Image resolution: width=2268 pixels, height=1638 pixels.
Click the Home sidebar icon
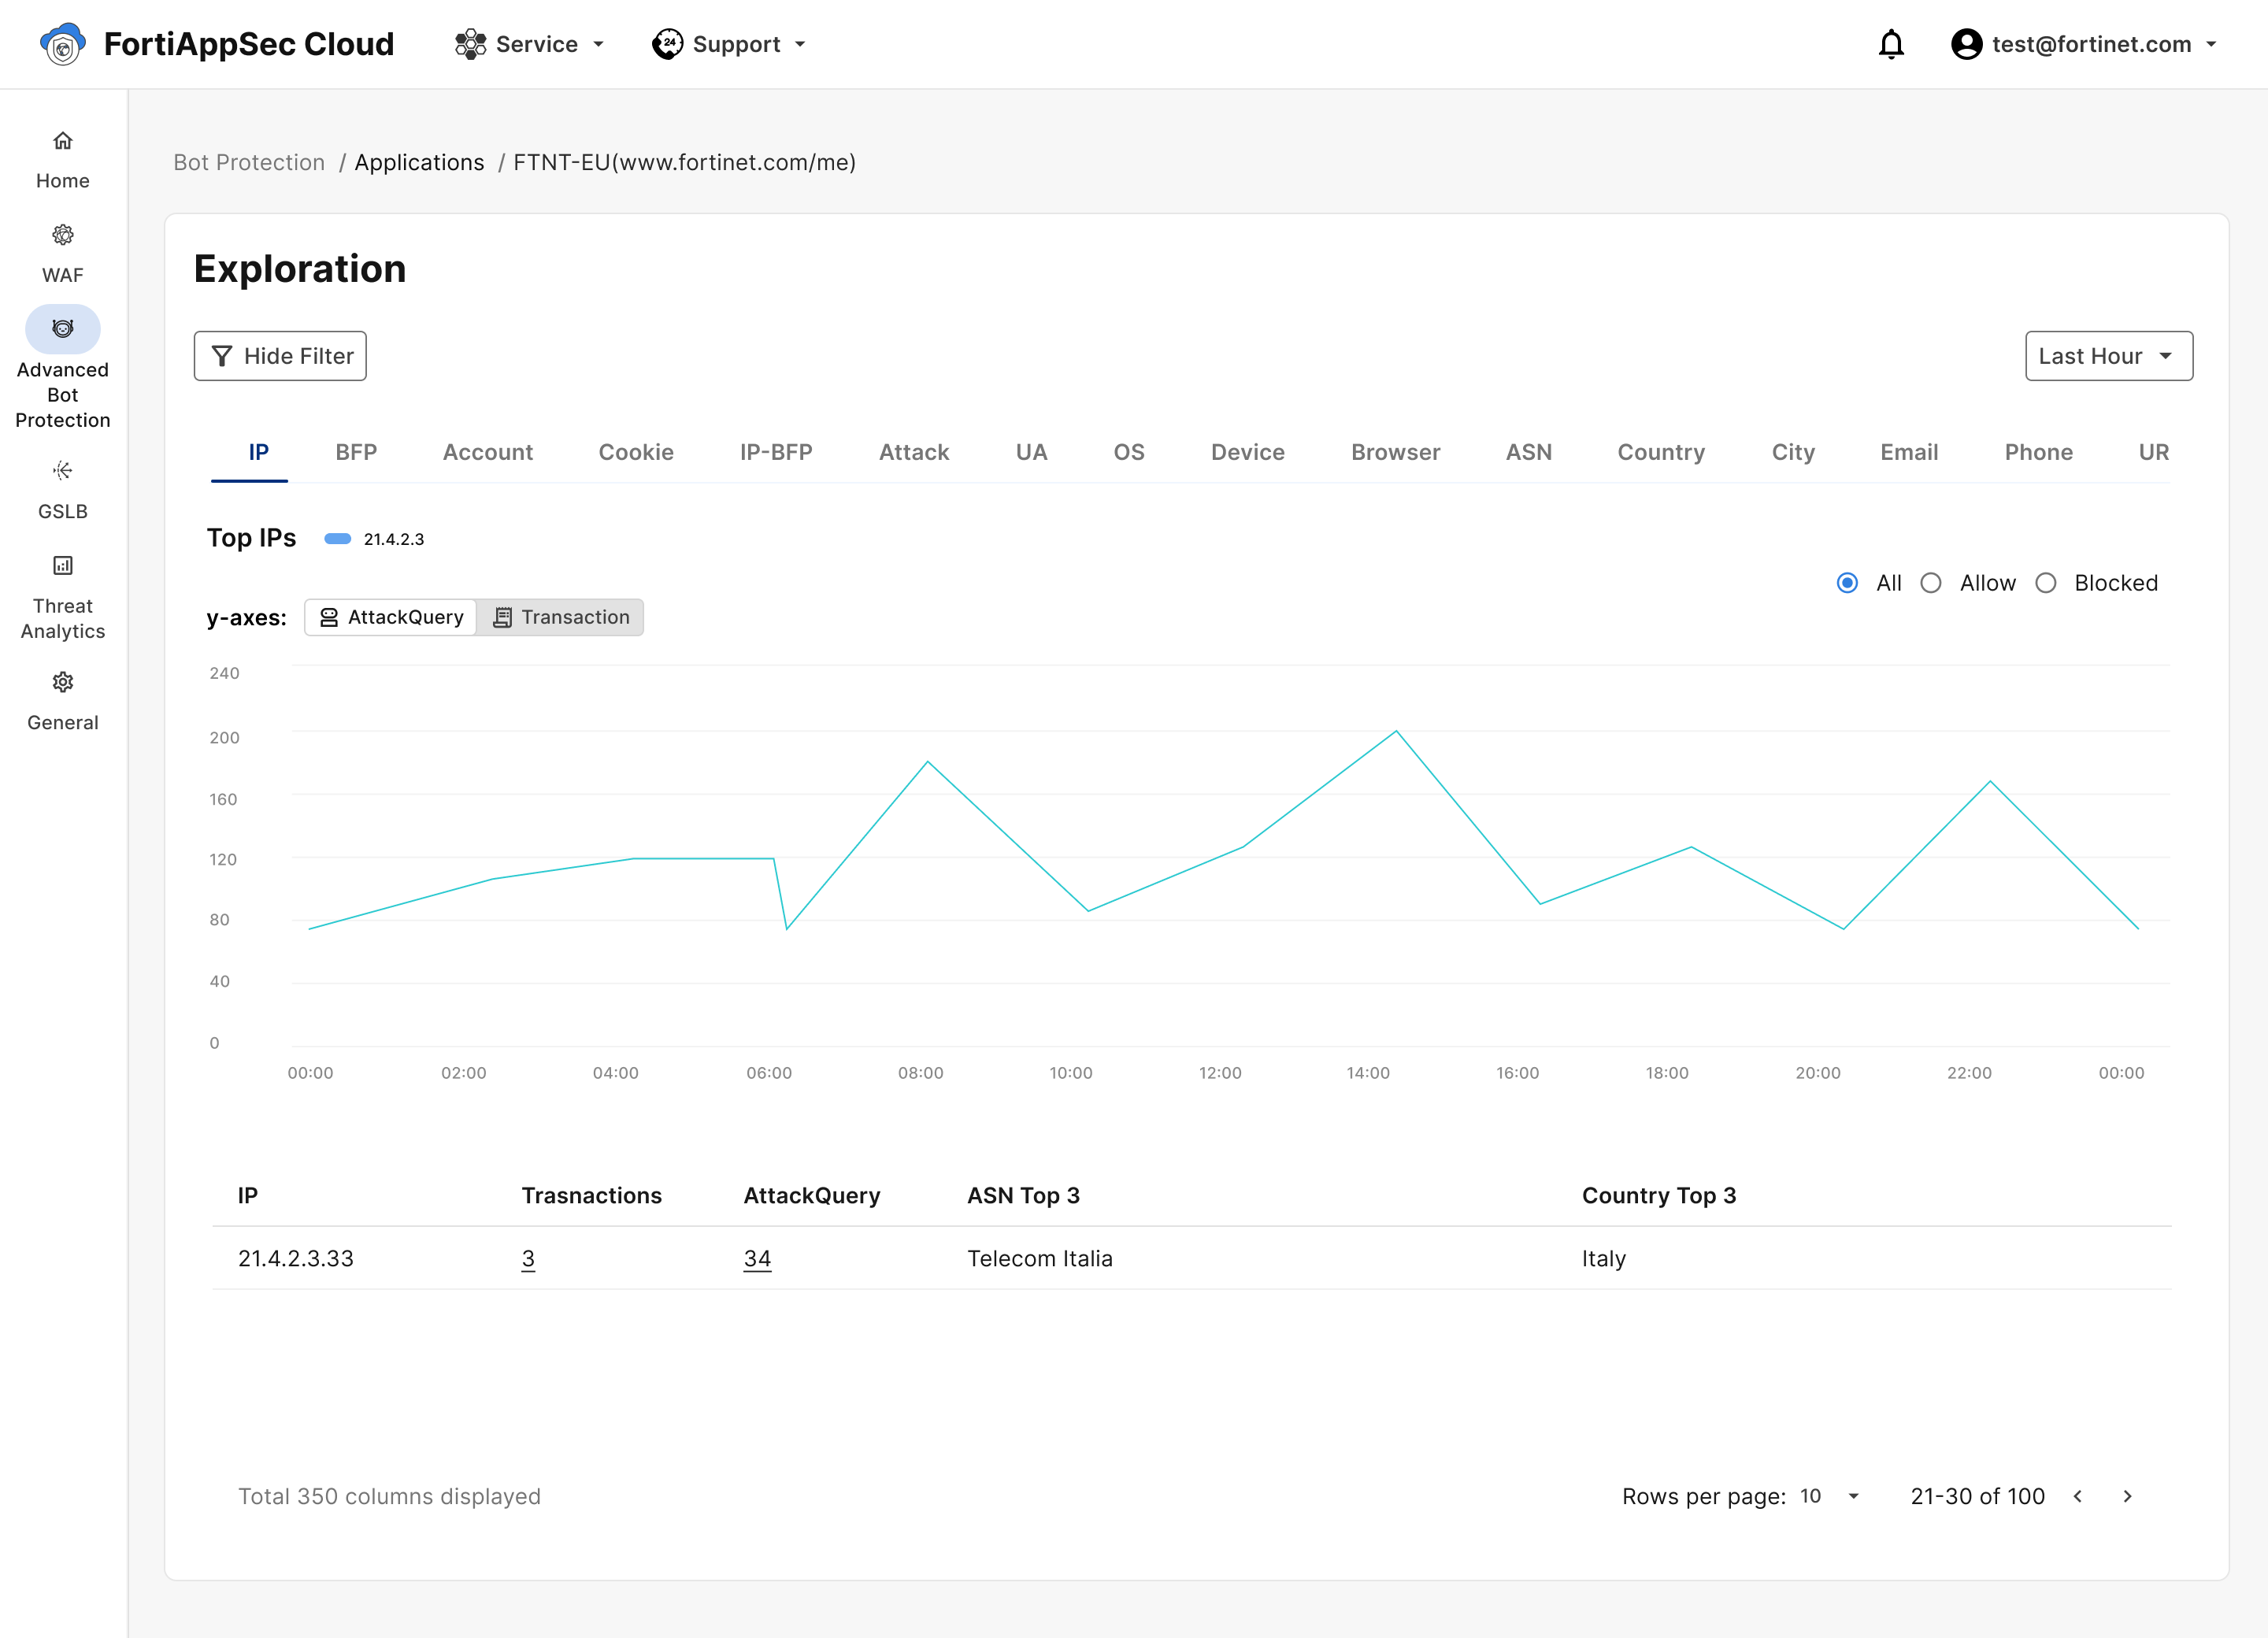pyautogui.click(x=62, y=141)
